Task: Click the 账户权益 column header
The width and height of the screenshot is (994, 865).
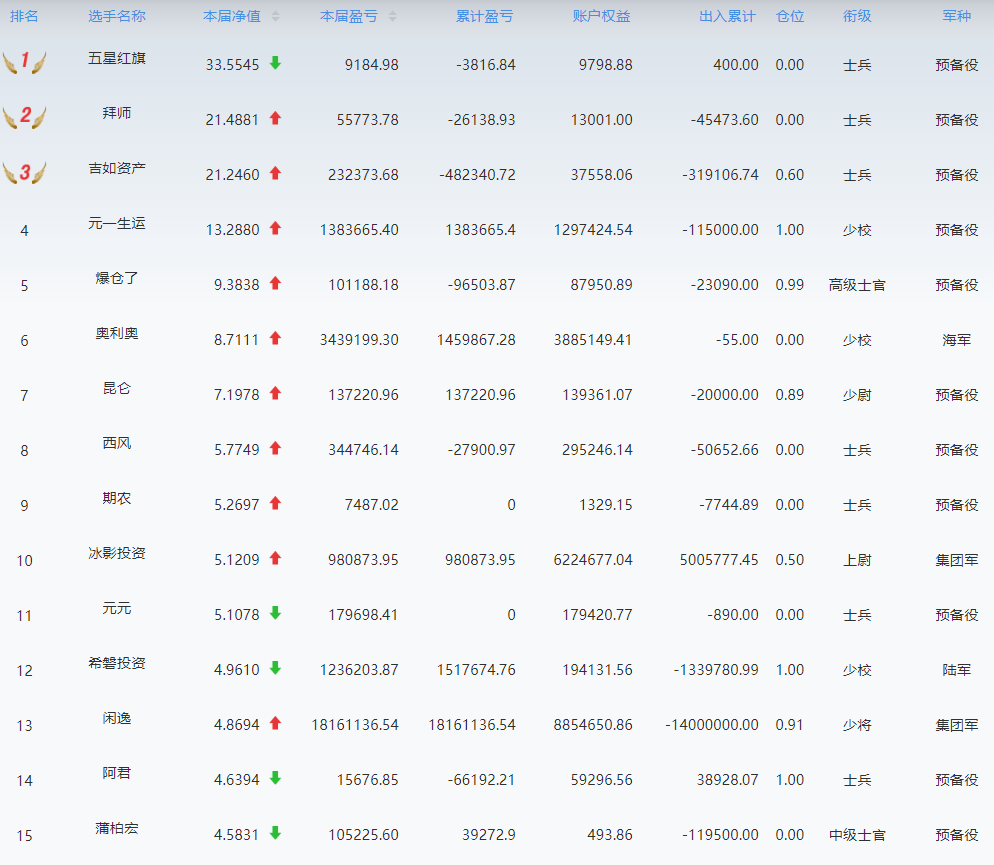Action: pos(602,16)
